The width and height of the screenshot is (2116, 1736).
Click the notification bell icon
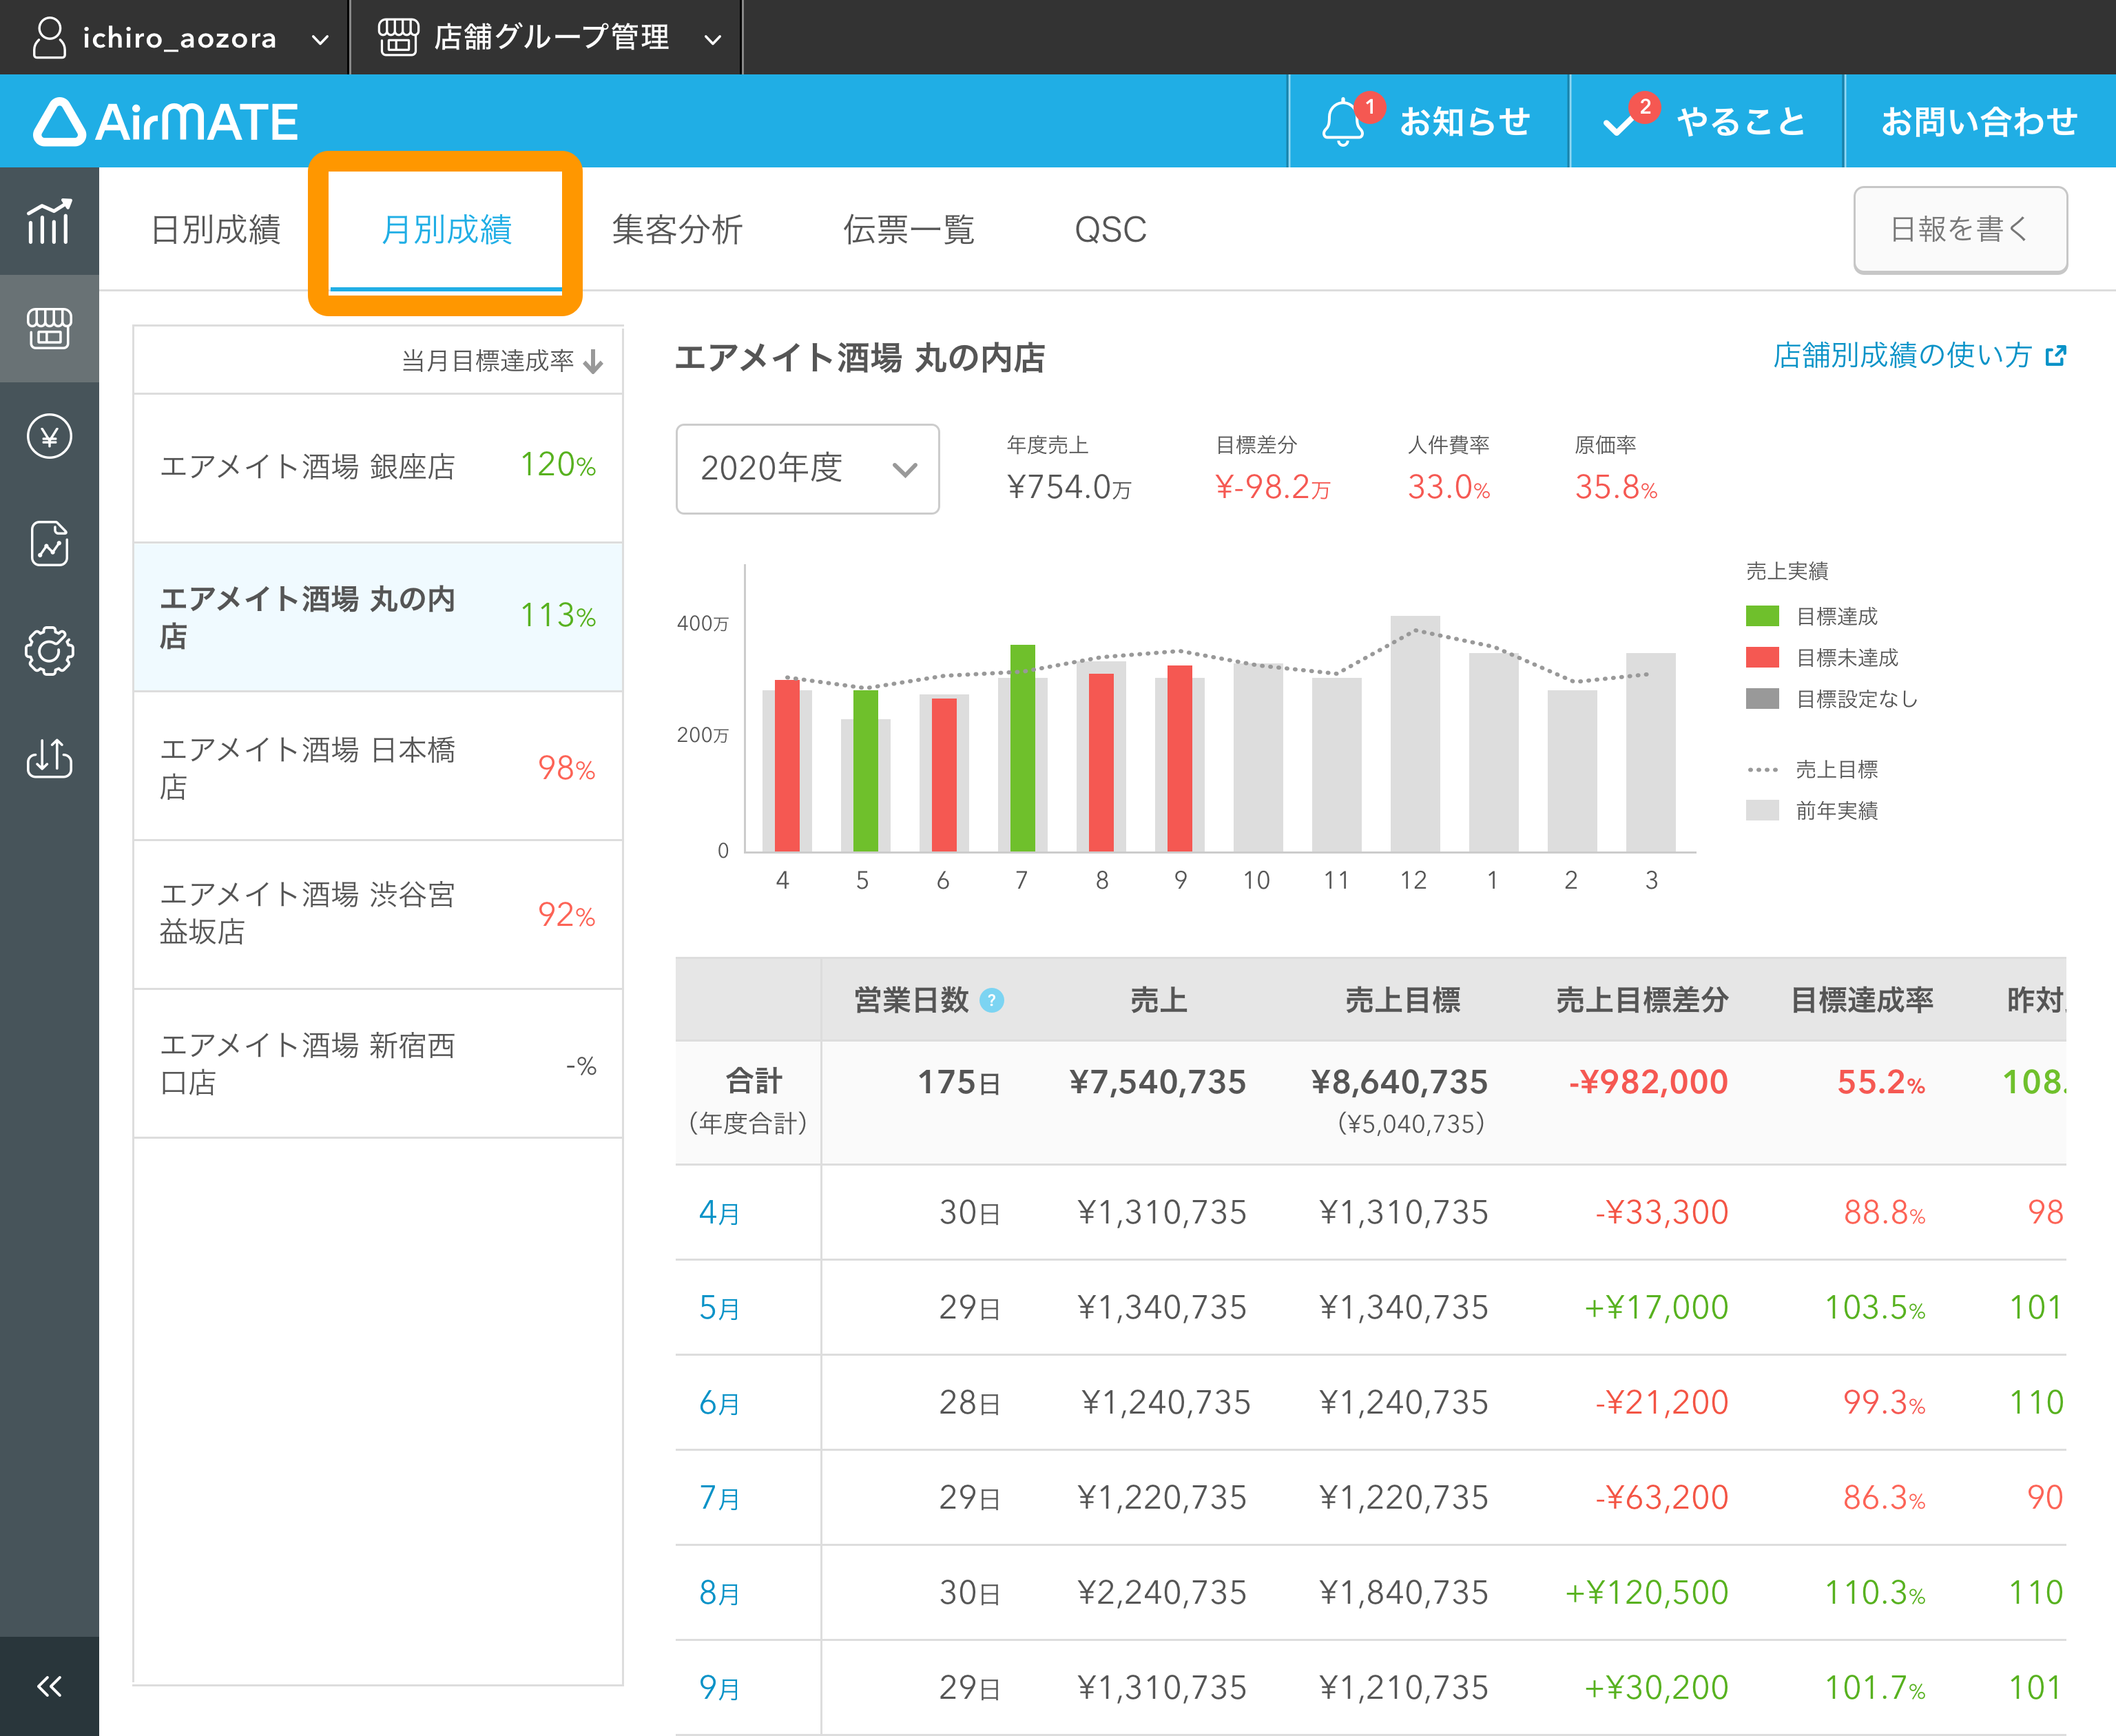point(1343,122)
